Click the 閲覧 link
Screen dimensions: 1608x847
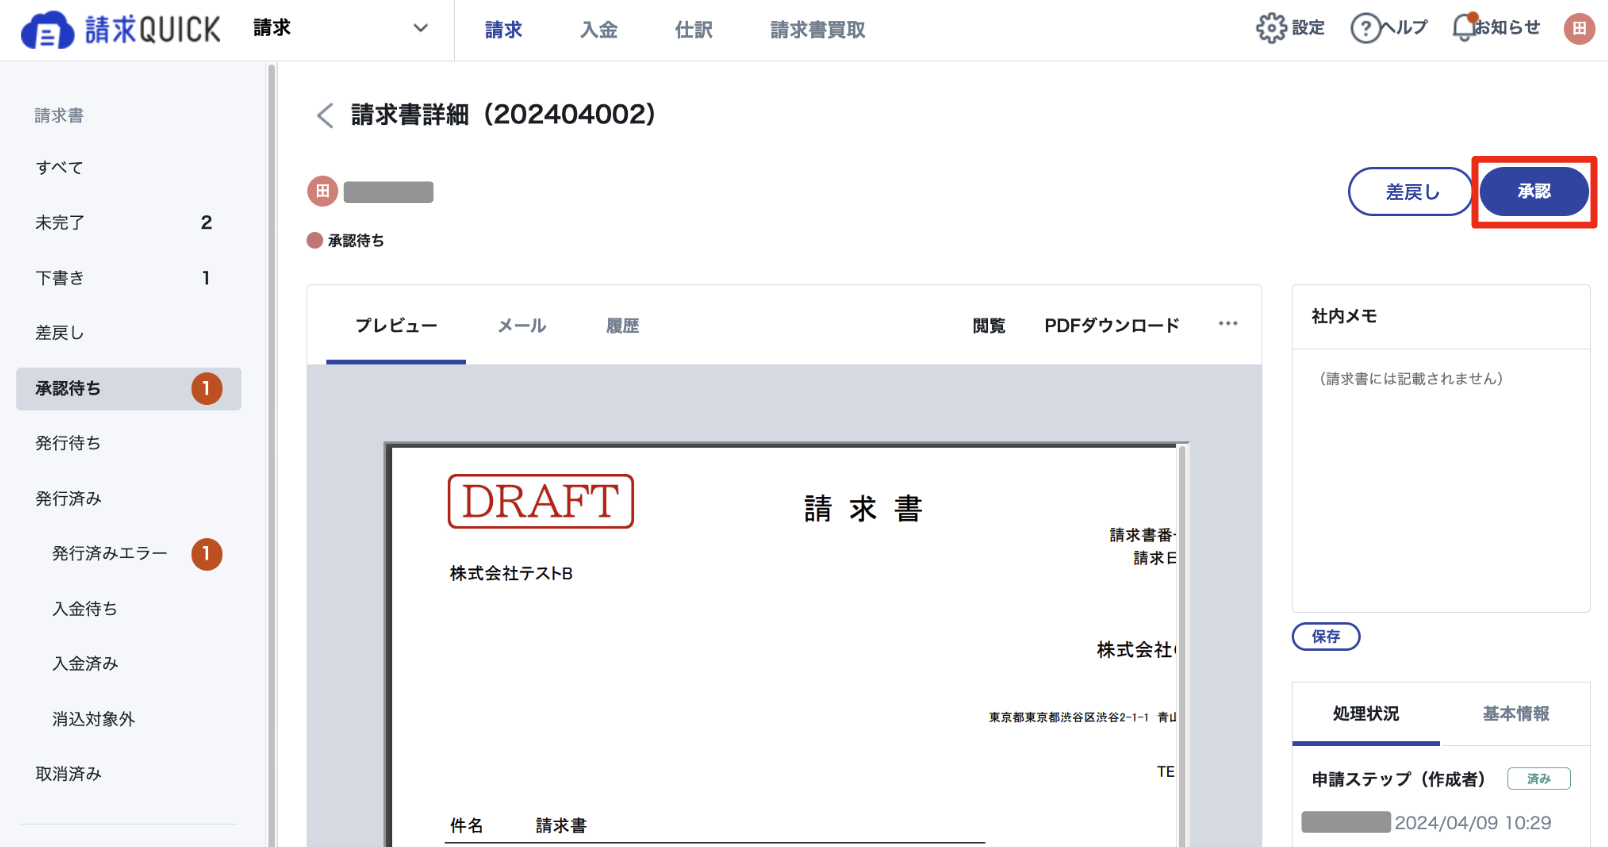tap(989, 326)
